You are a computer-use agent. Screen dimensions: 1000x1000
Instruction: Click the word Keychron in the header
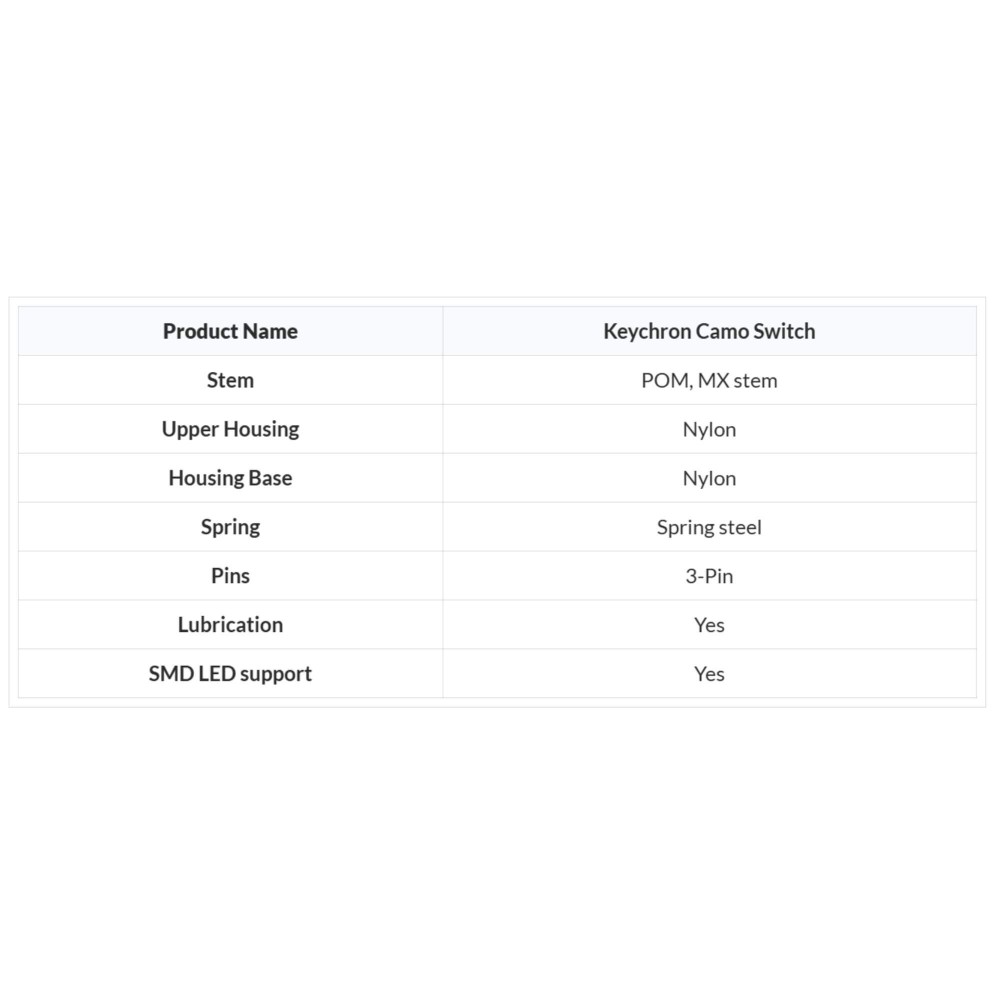pyautogui.click(x=647, y=332)
